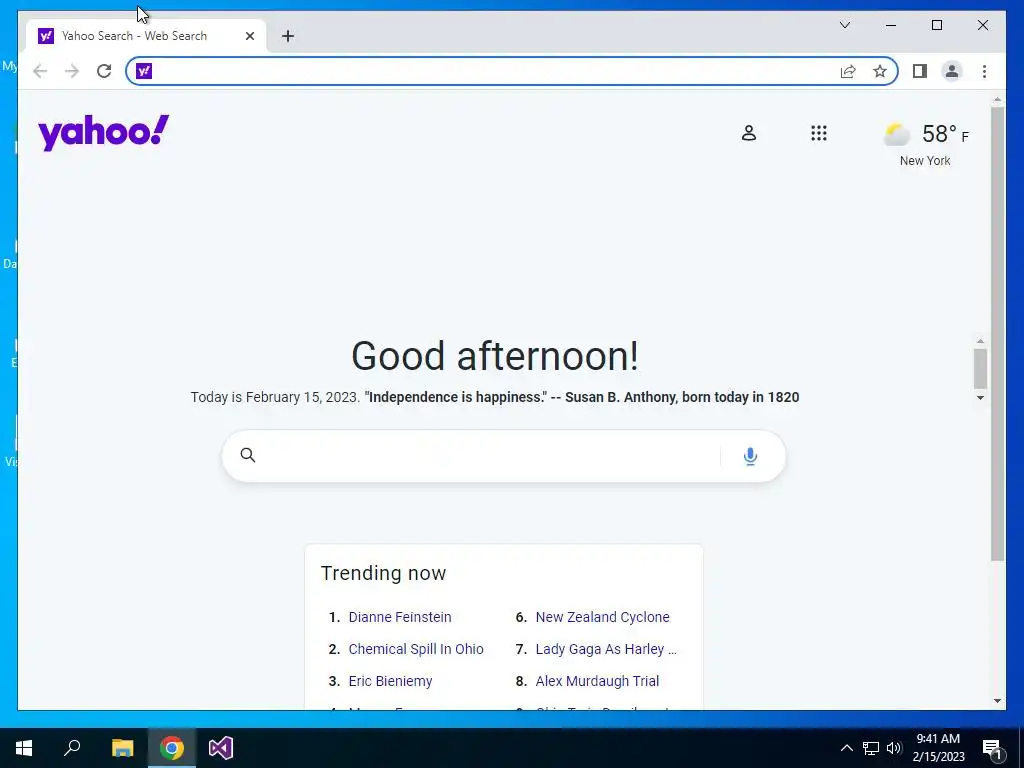Close the Yahoo Search tab
Image resolution: width=1024 pixels, height=768 pixels.
(249, 36)
